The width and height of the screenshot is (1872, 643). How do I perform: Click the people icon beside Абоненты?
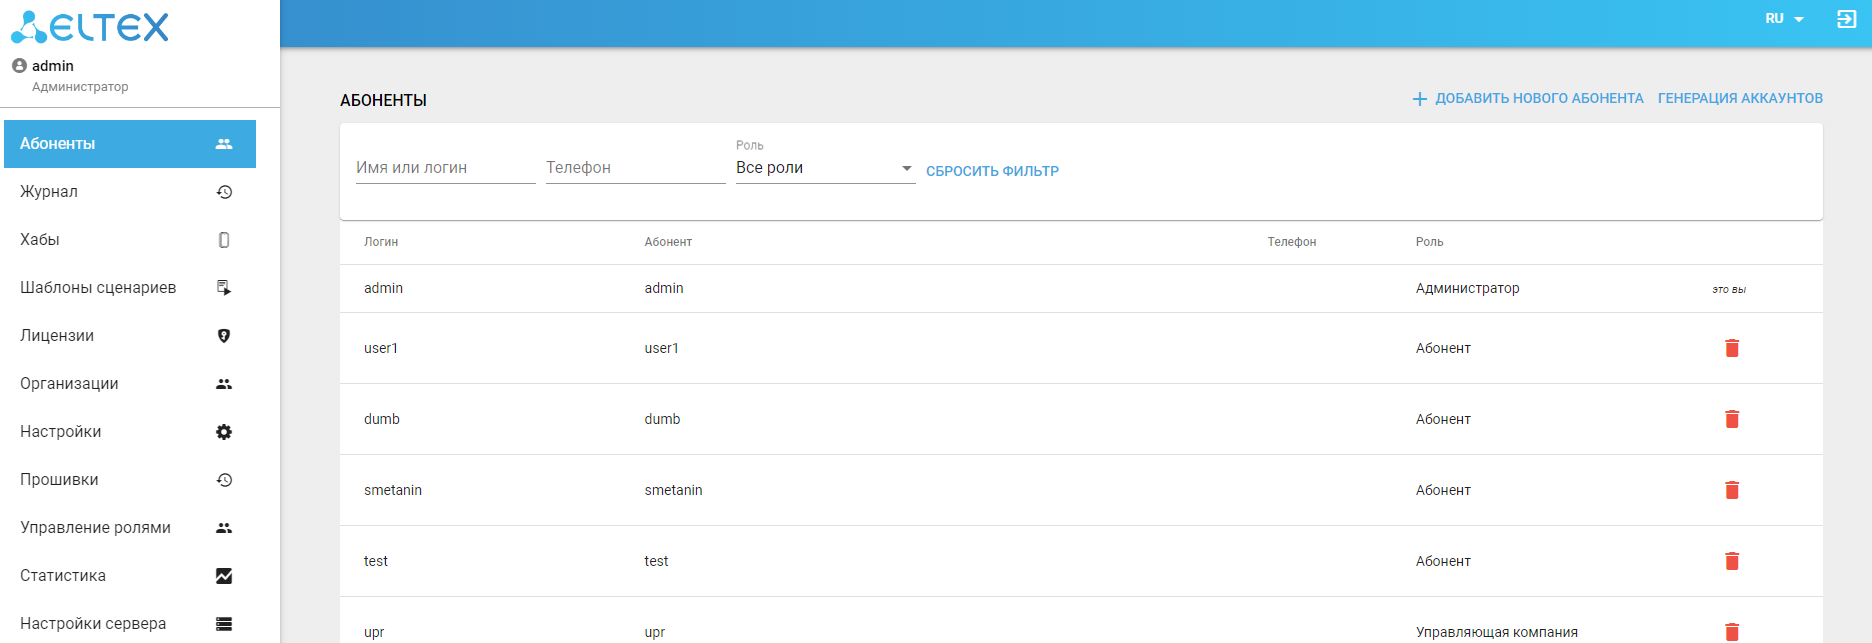tap(224, 144)
